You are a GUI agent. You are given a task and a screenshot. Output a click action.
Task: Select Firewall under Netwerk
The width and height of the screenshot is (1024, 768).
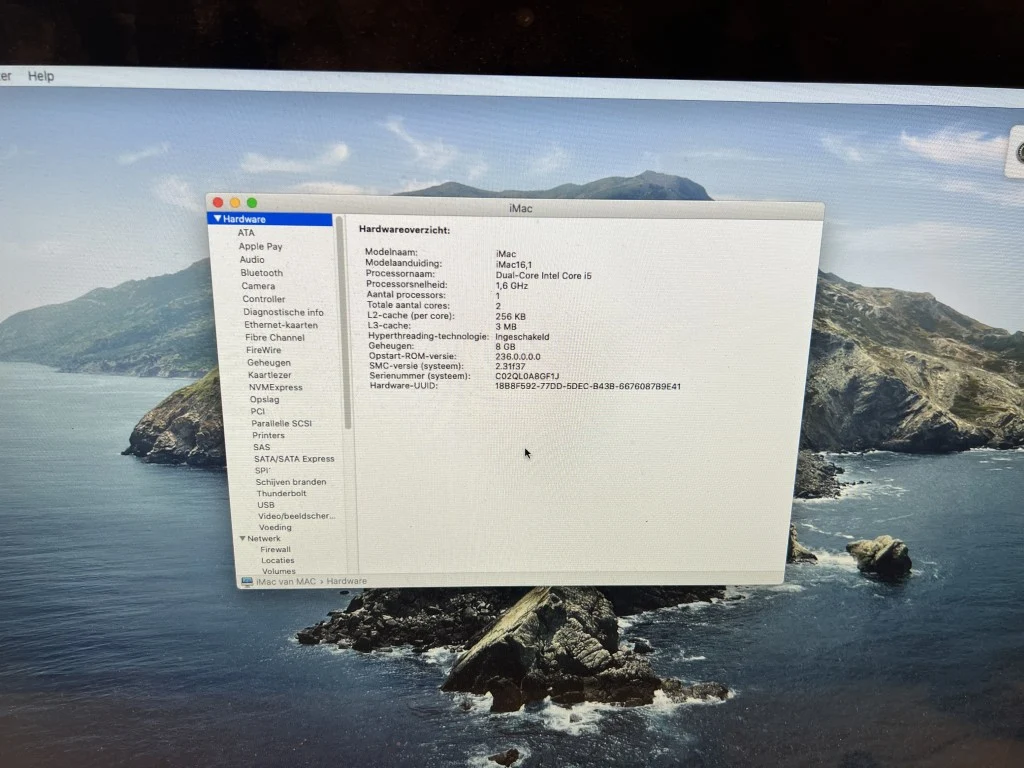[x=276, y=549]
